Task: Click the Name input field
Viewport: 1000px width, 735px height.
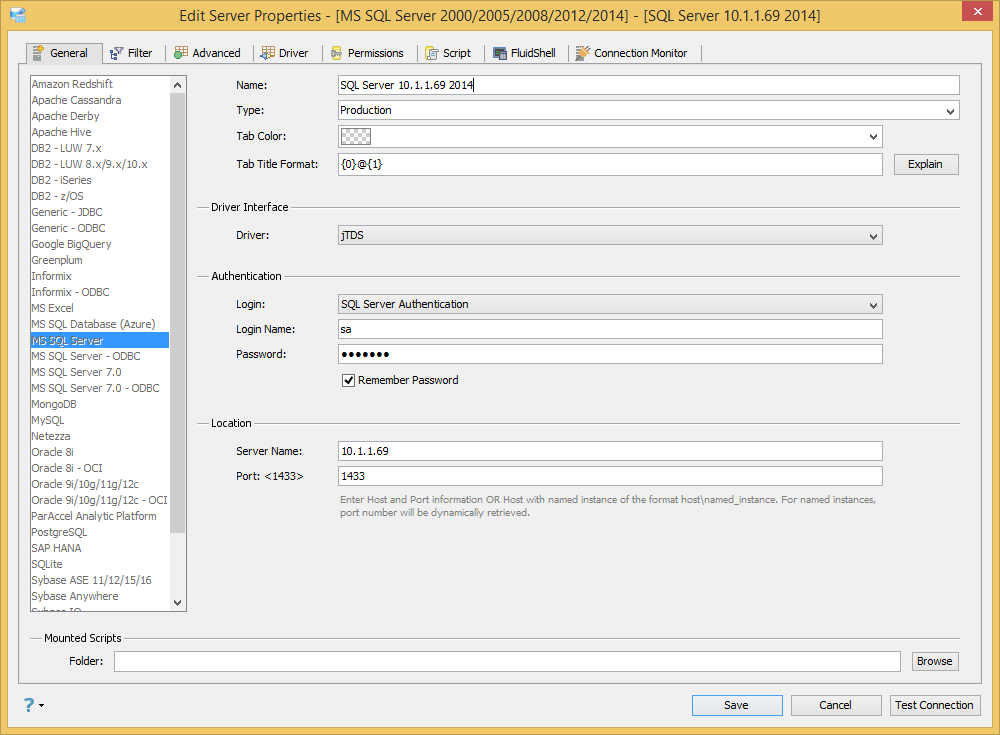Action: [649, 85]
